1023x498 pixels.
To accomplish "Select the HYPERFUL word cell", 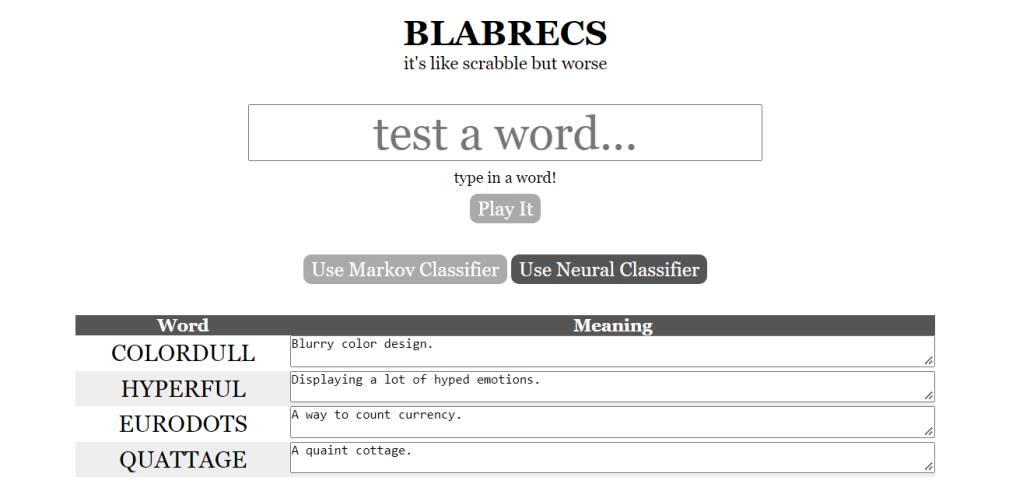I will click(x=183, y=389).
